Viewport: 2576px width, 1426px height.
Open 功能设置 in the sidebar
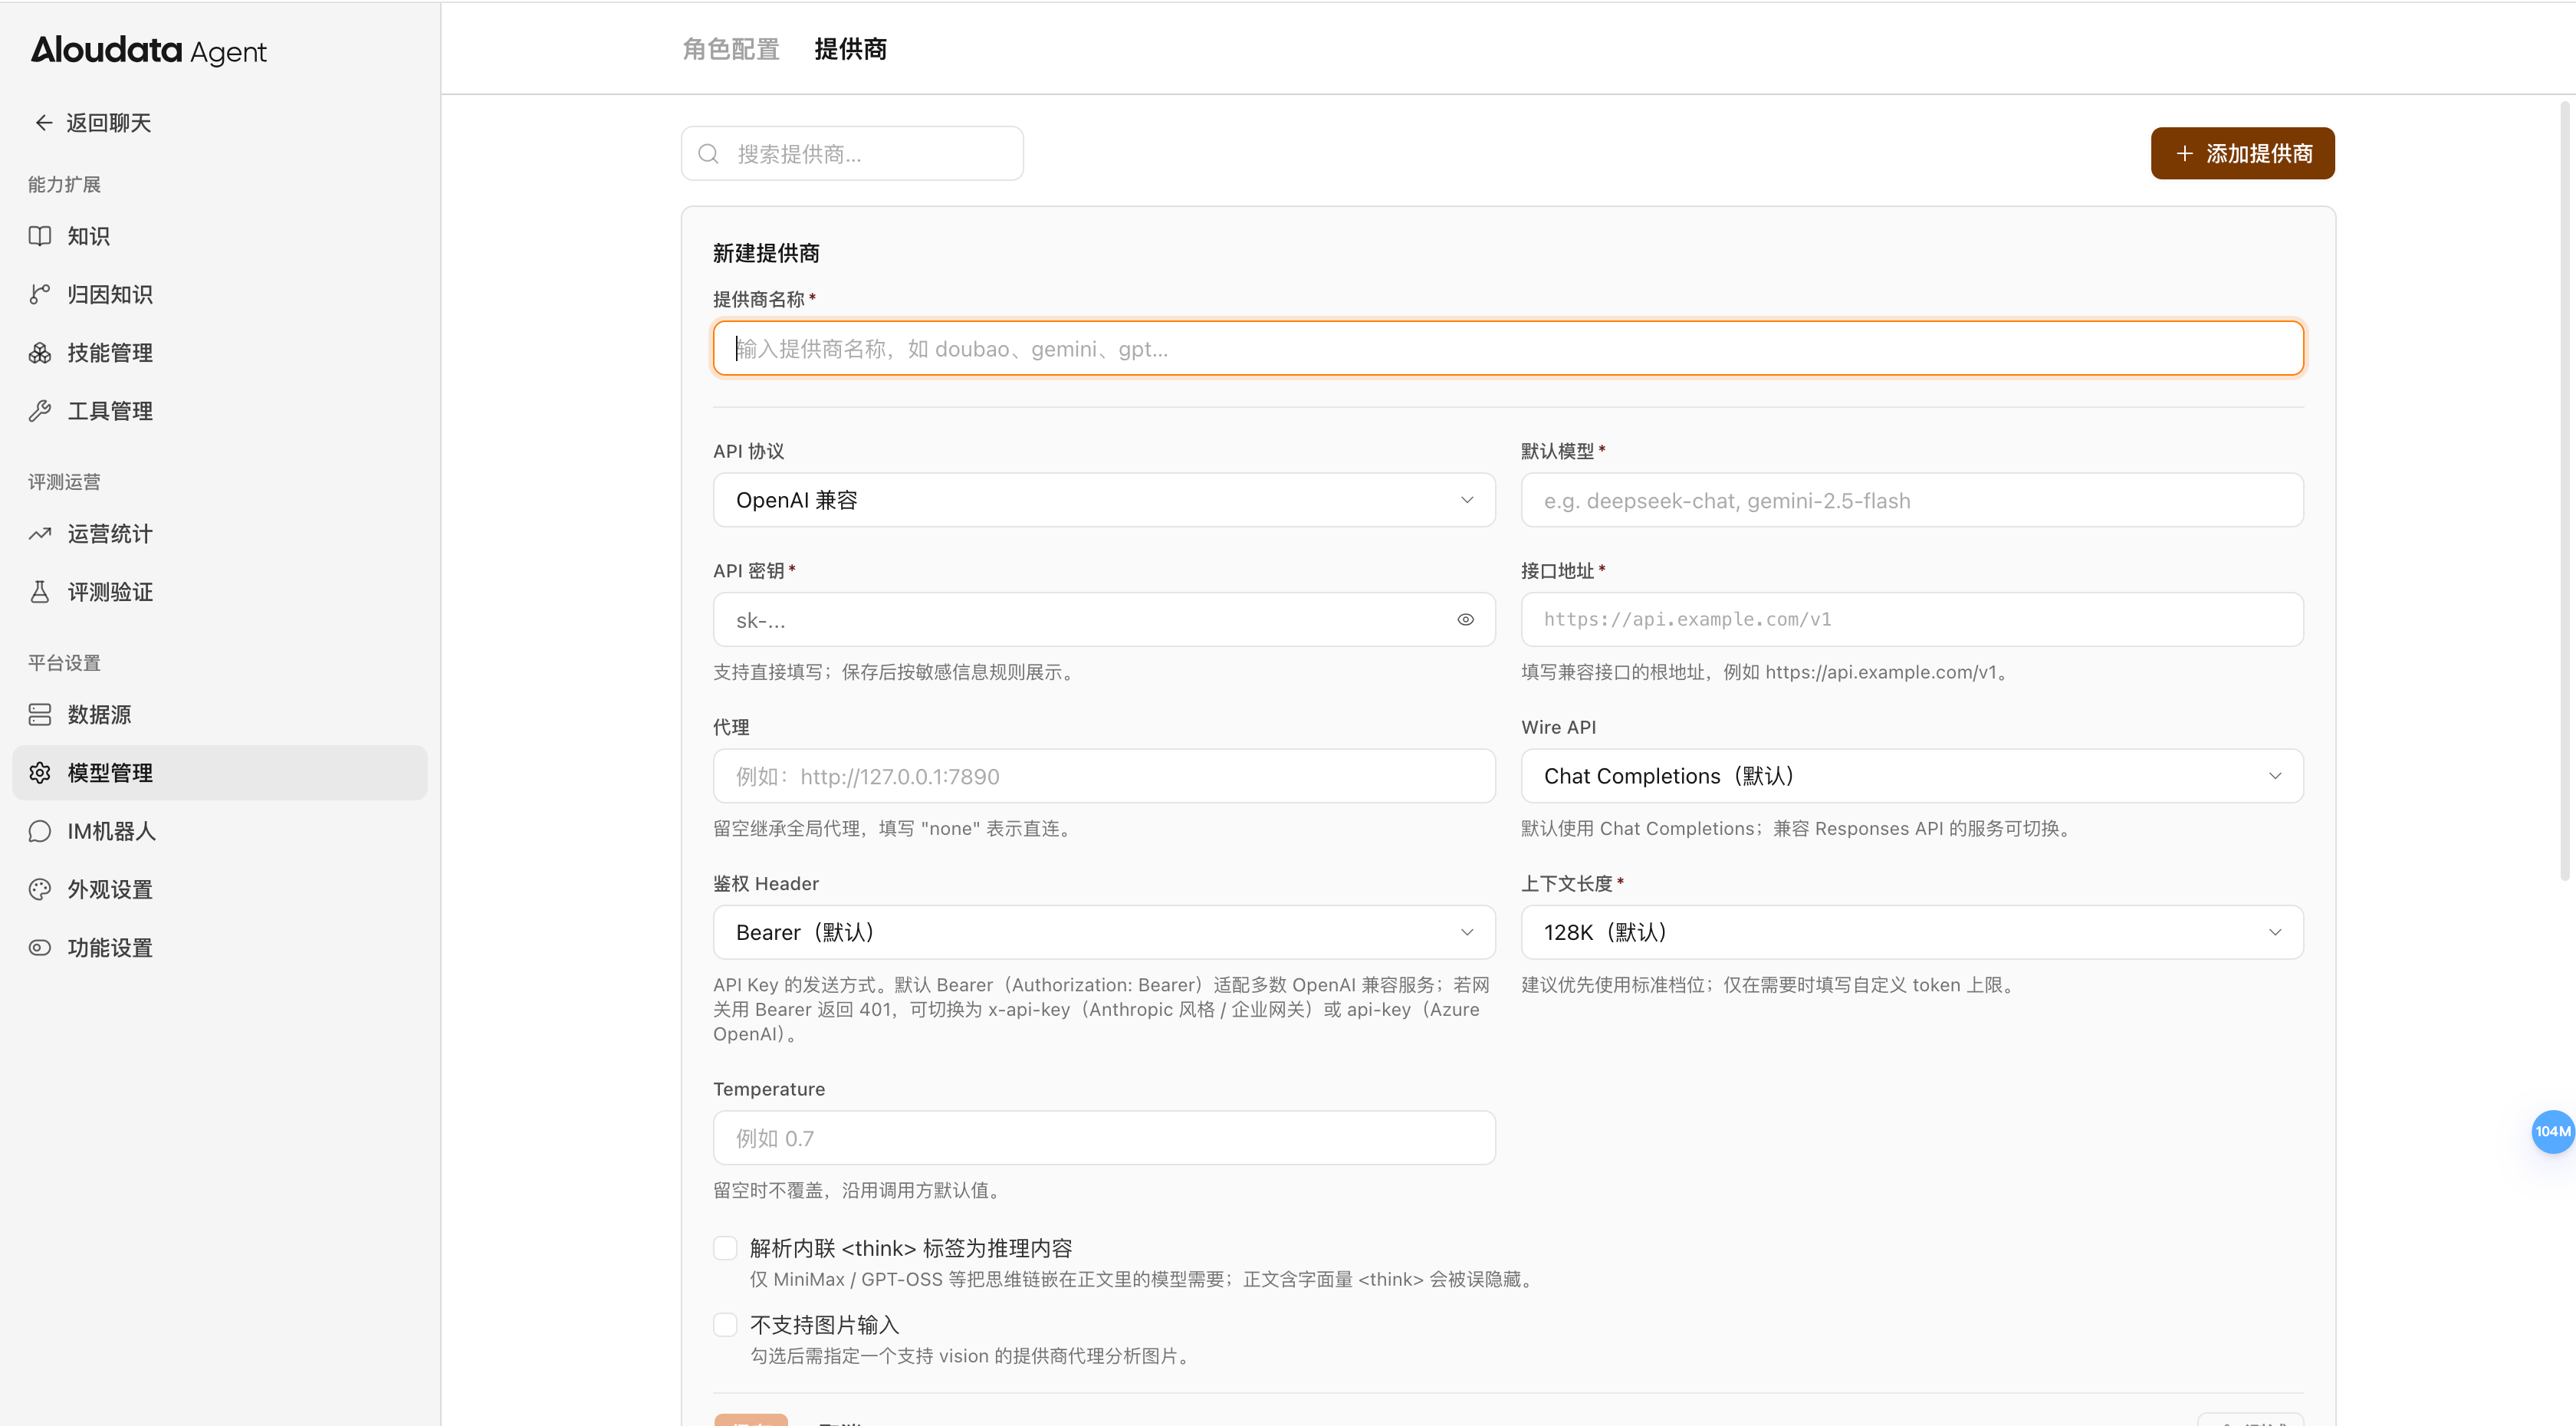[x=220, y=947]
